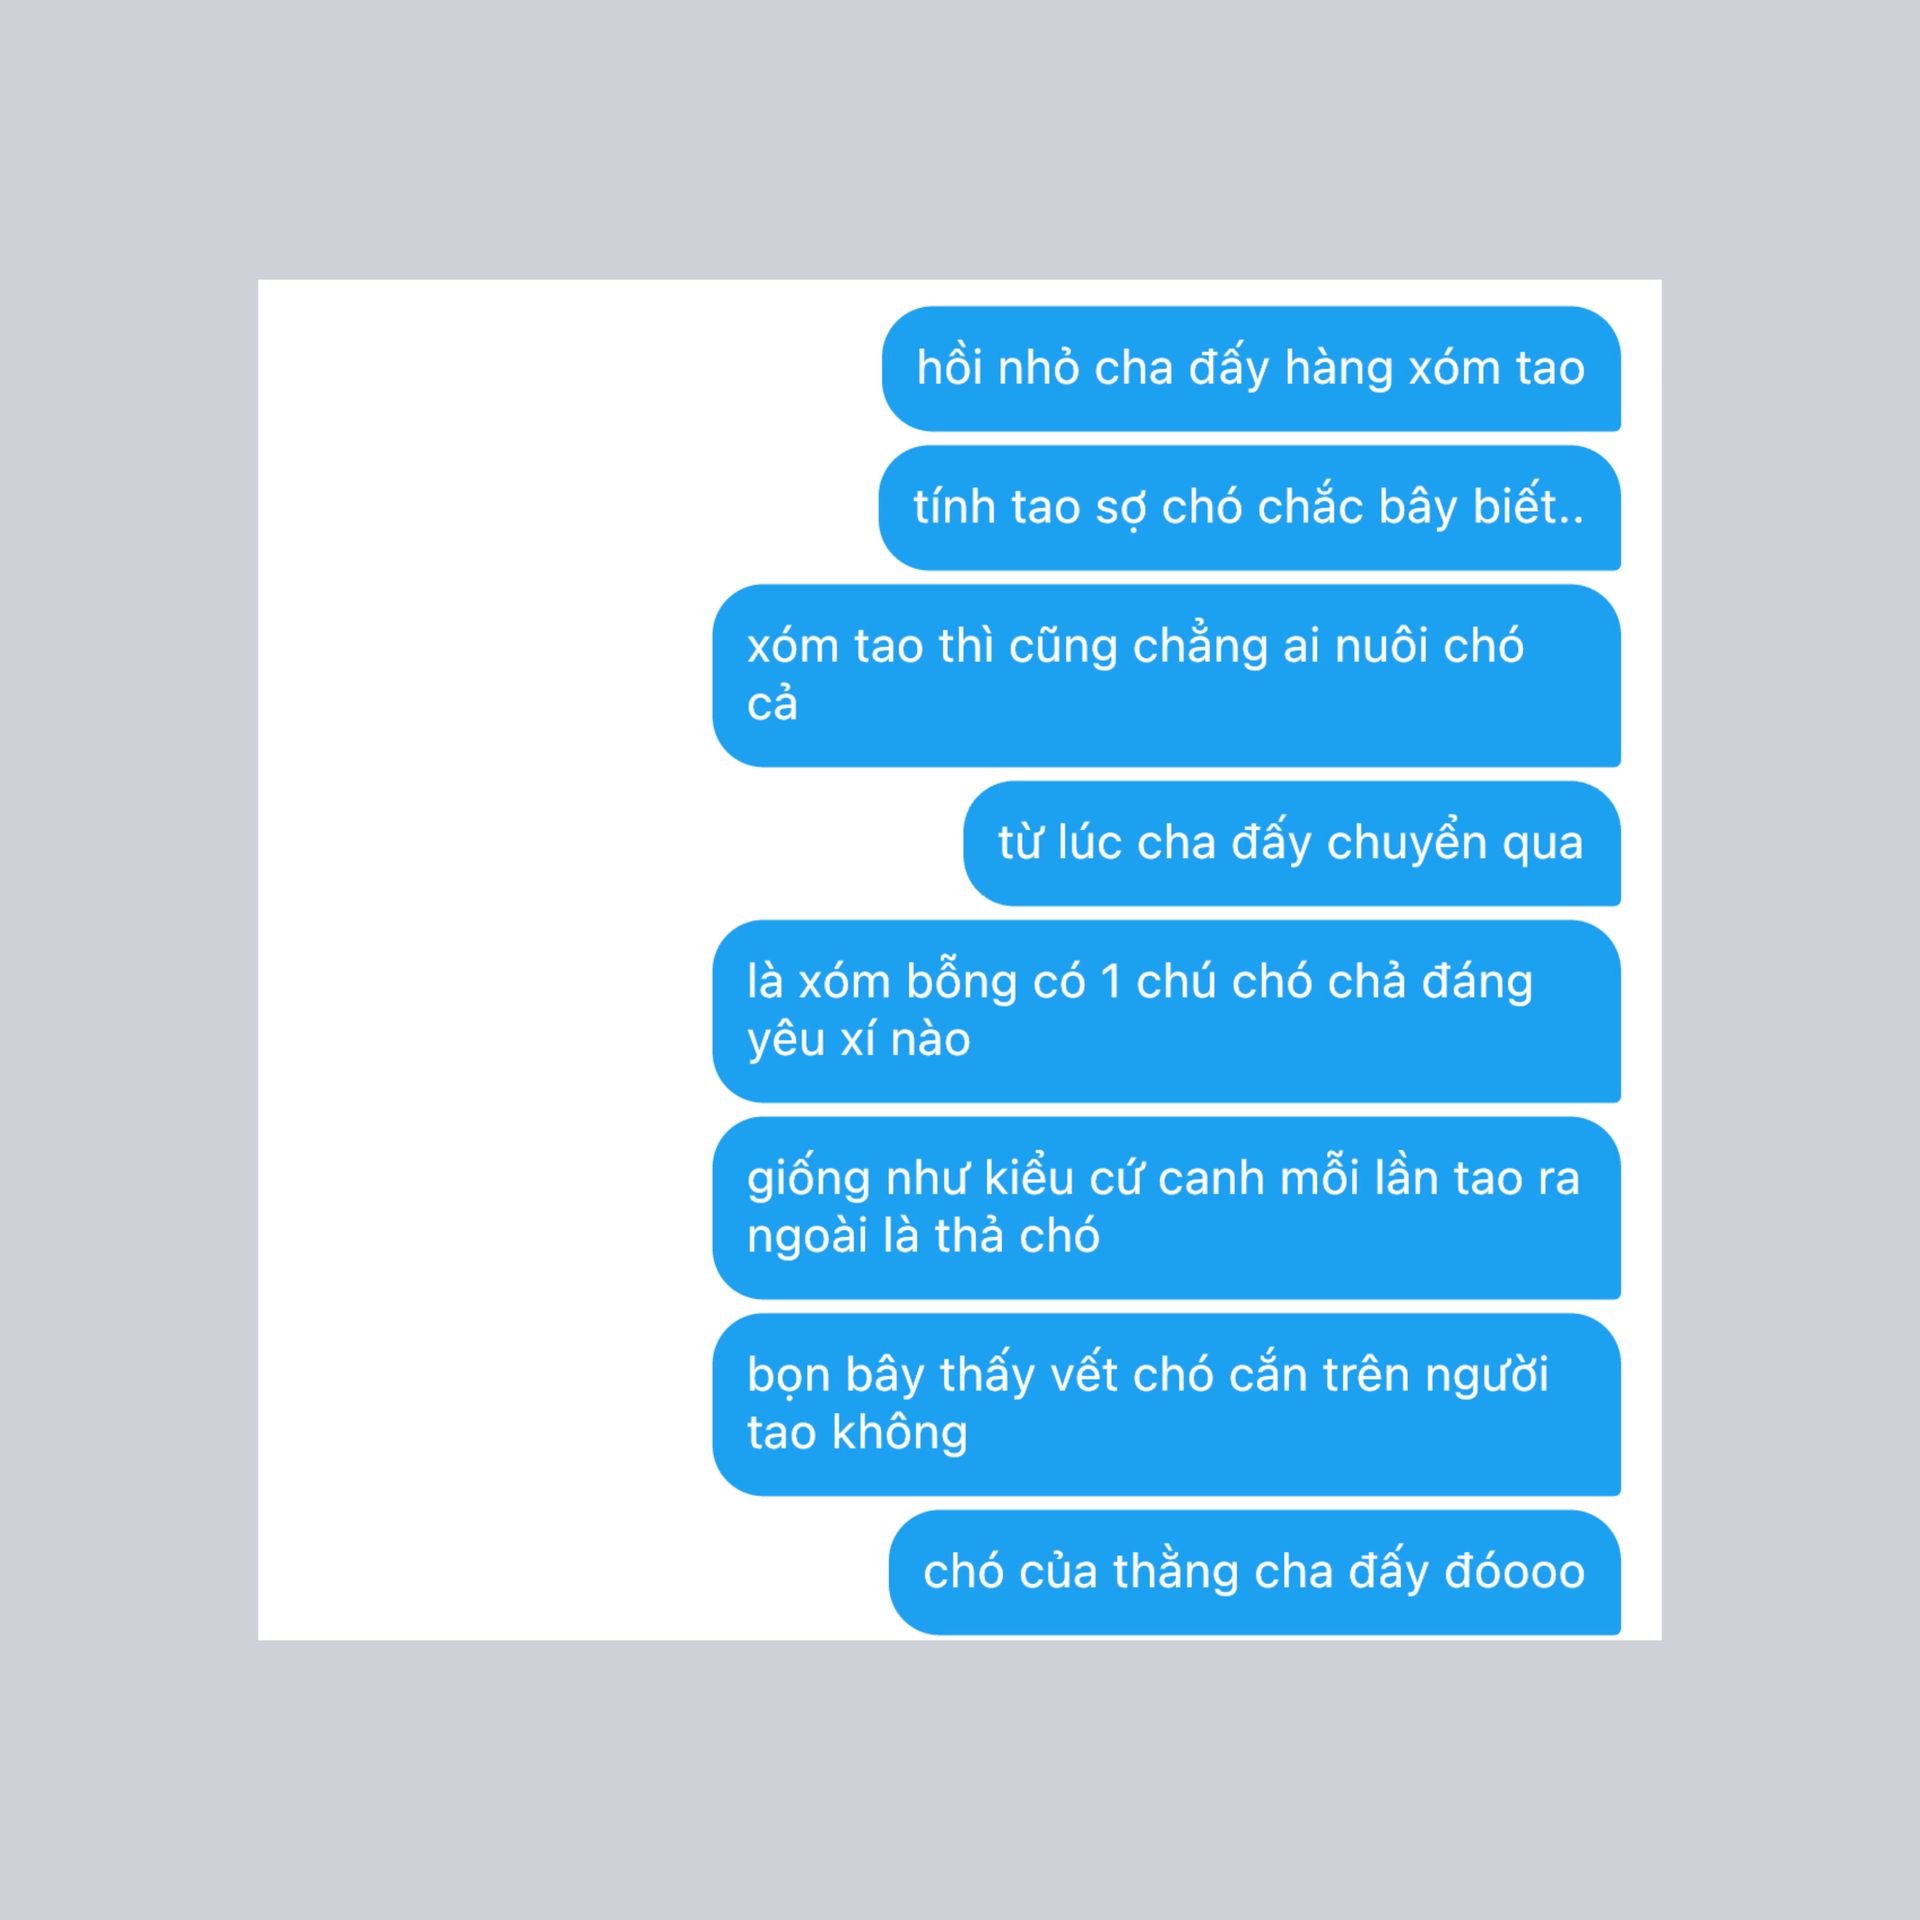This screenshot has width=1920, height=1920.
Task: Select message starting "bọn bây thấy vết chó cắn"
Action: (1166, 1405)
